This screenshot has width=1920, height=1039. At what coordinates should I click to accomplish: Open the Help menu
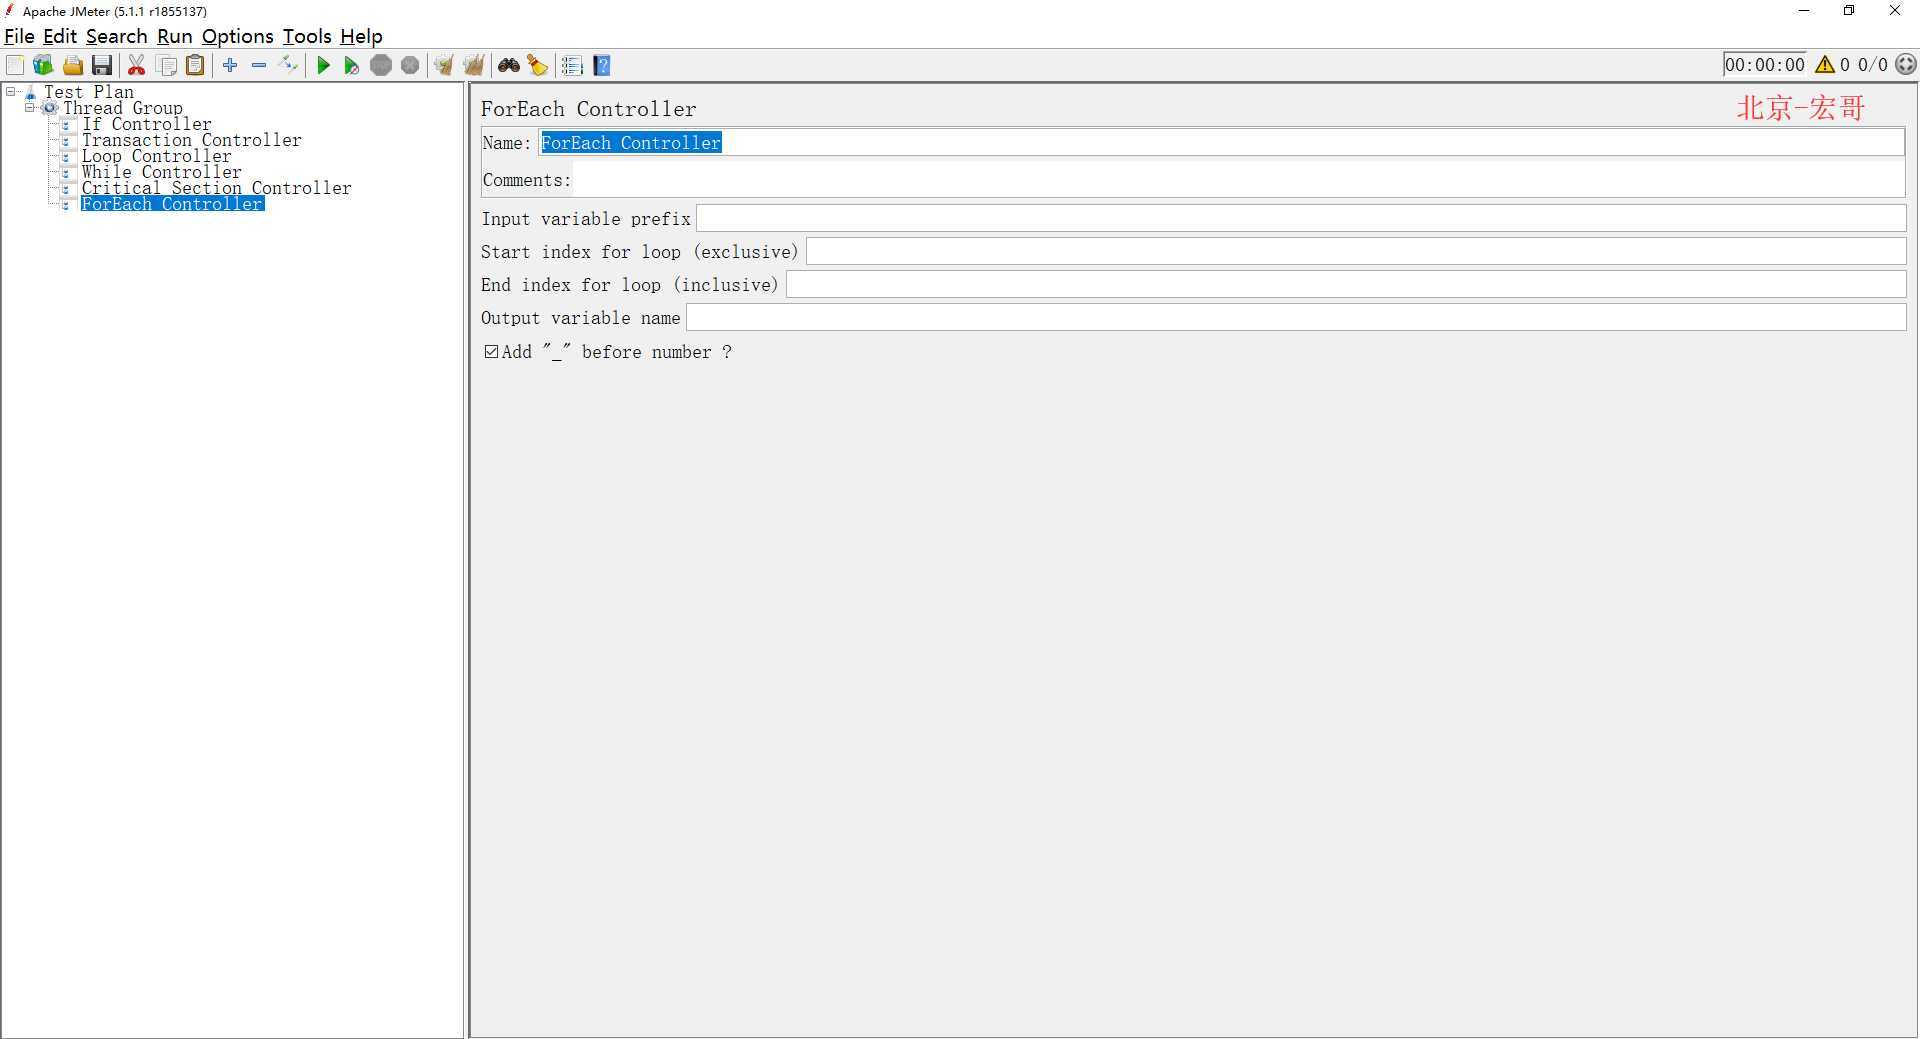point(361,36)
